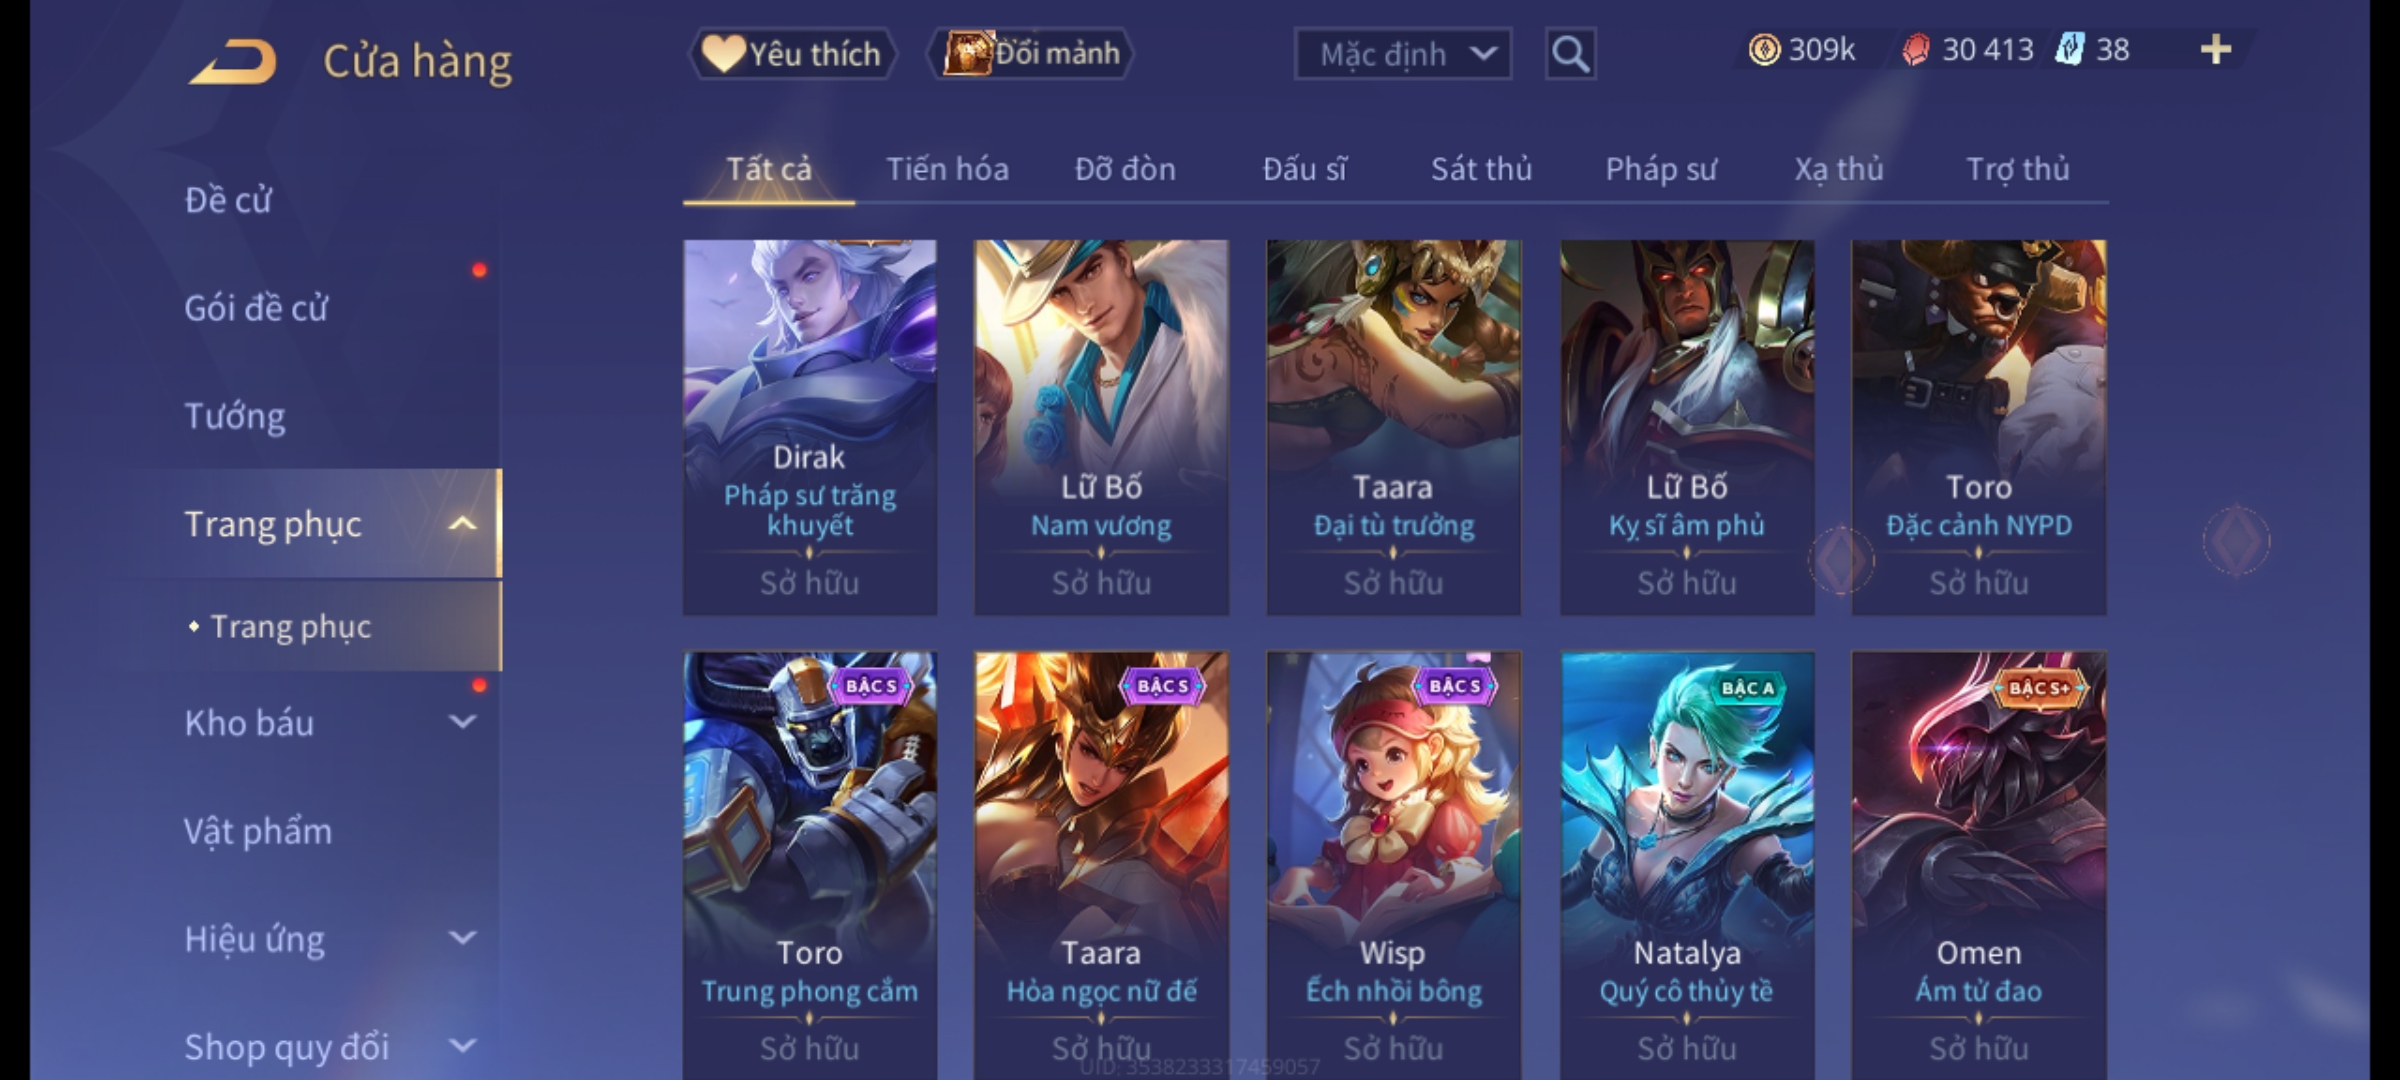The image size is (2400, 1080).
Task: Open Gói đề cử in sidebar
Action: point(256,308)
